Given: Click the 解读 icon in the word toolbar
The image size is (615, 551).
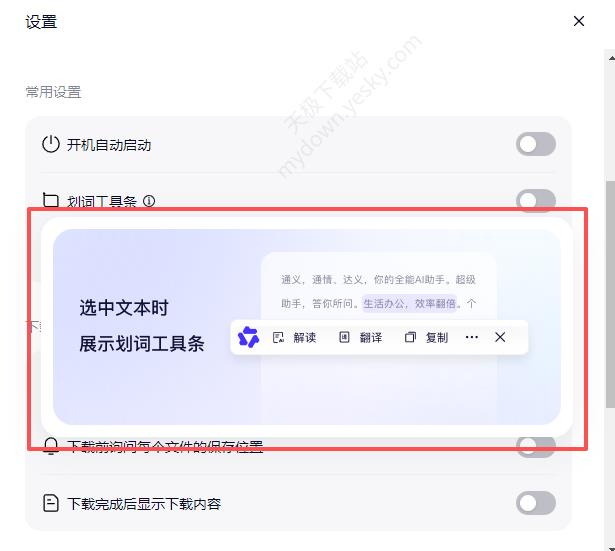Looking at the screenshot, I should point(278,337).
